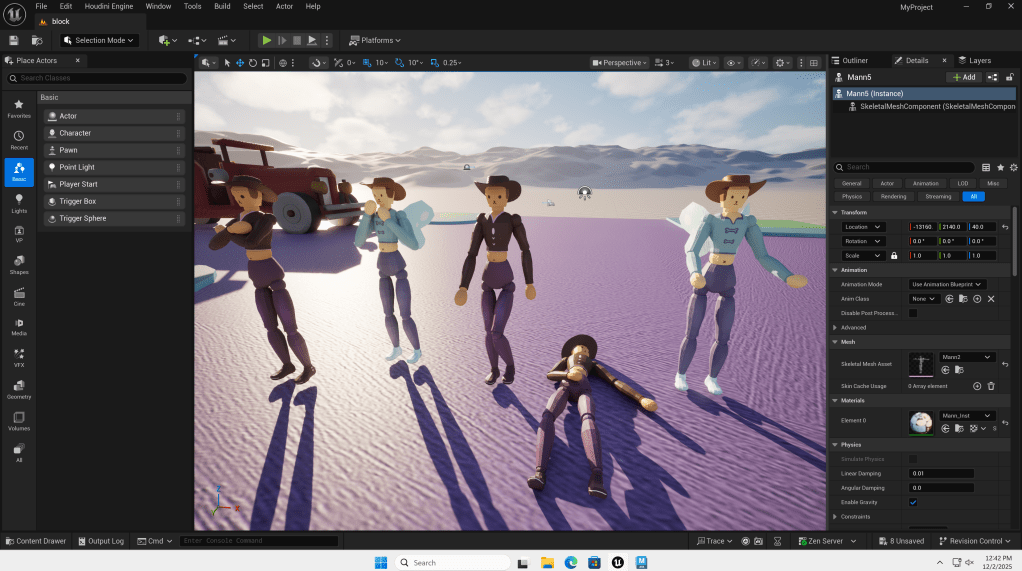The image size is (1022, 571).
Task: Click the Content Drawer button
Action: coord(35,541)
